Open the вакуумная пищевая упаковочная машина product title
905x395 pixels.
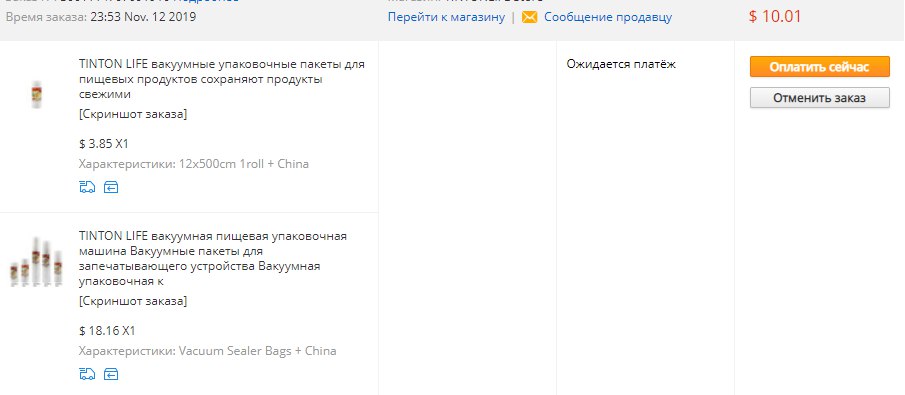click(213, 259)
